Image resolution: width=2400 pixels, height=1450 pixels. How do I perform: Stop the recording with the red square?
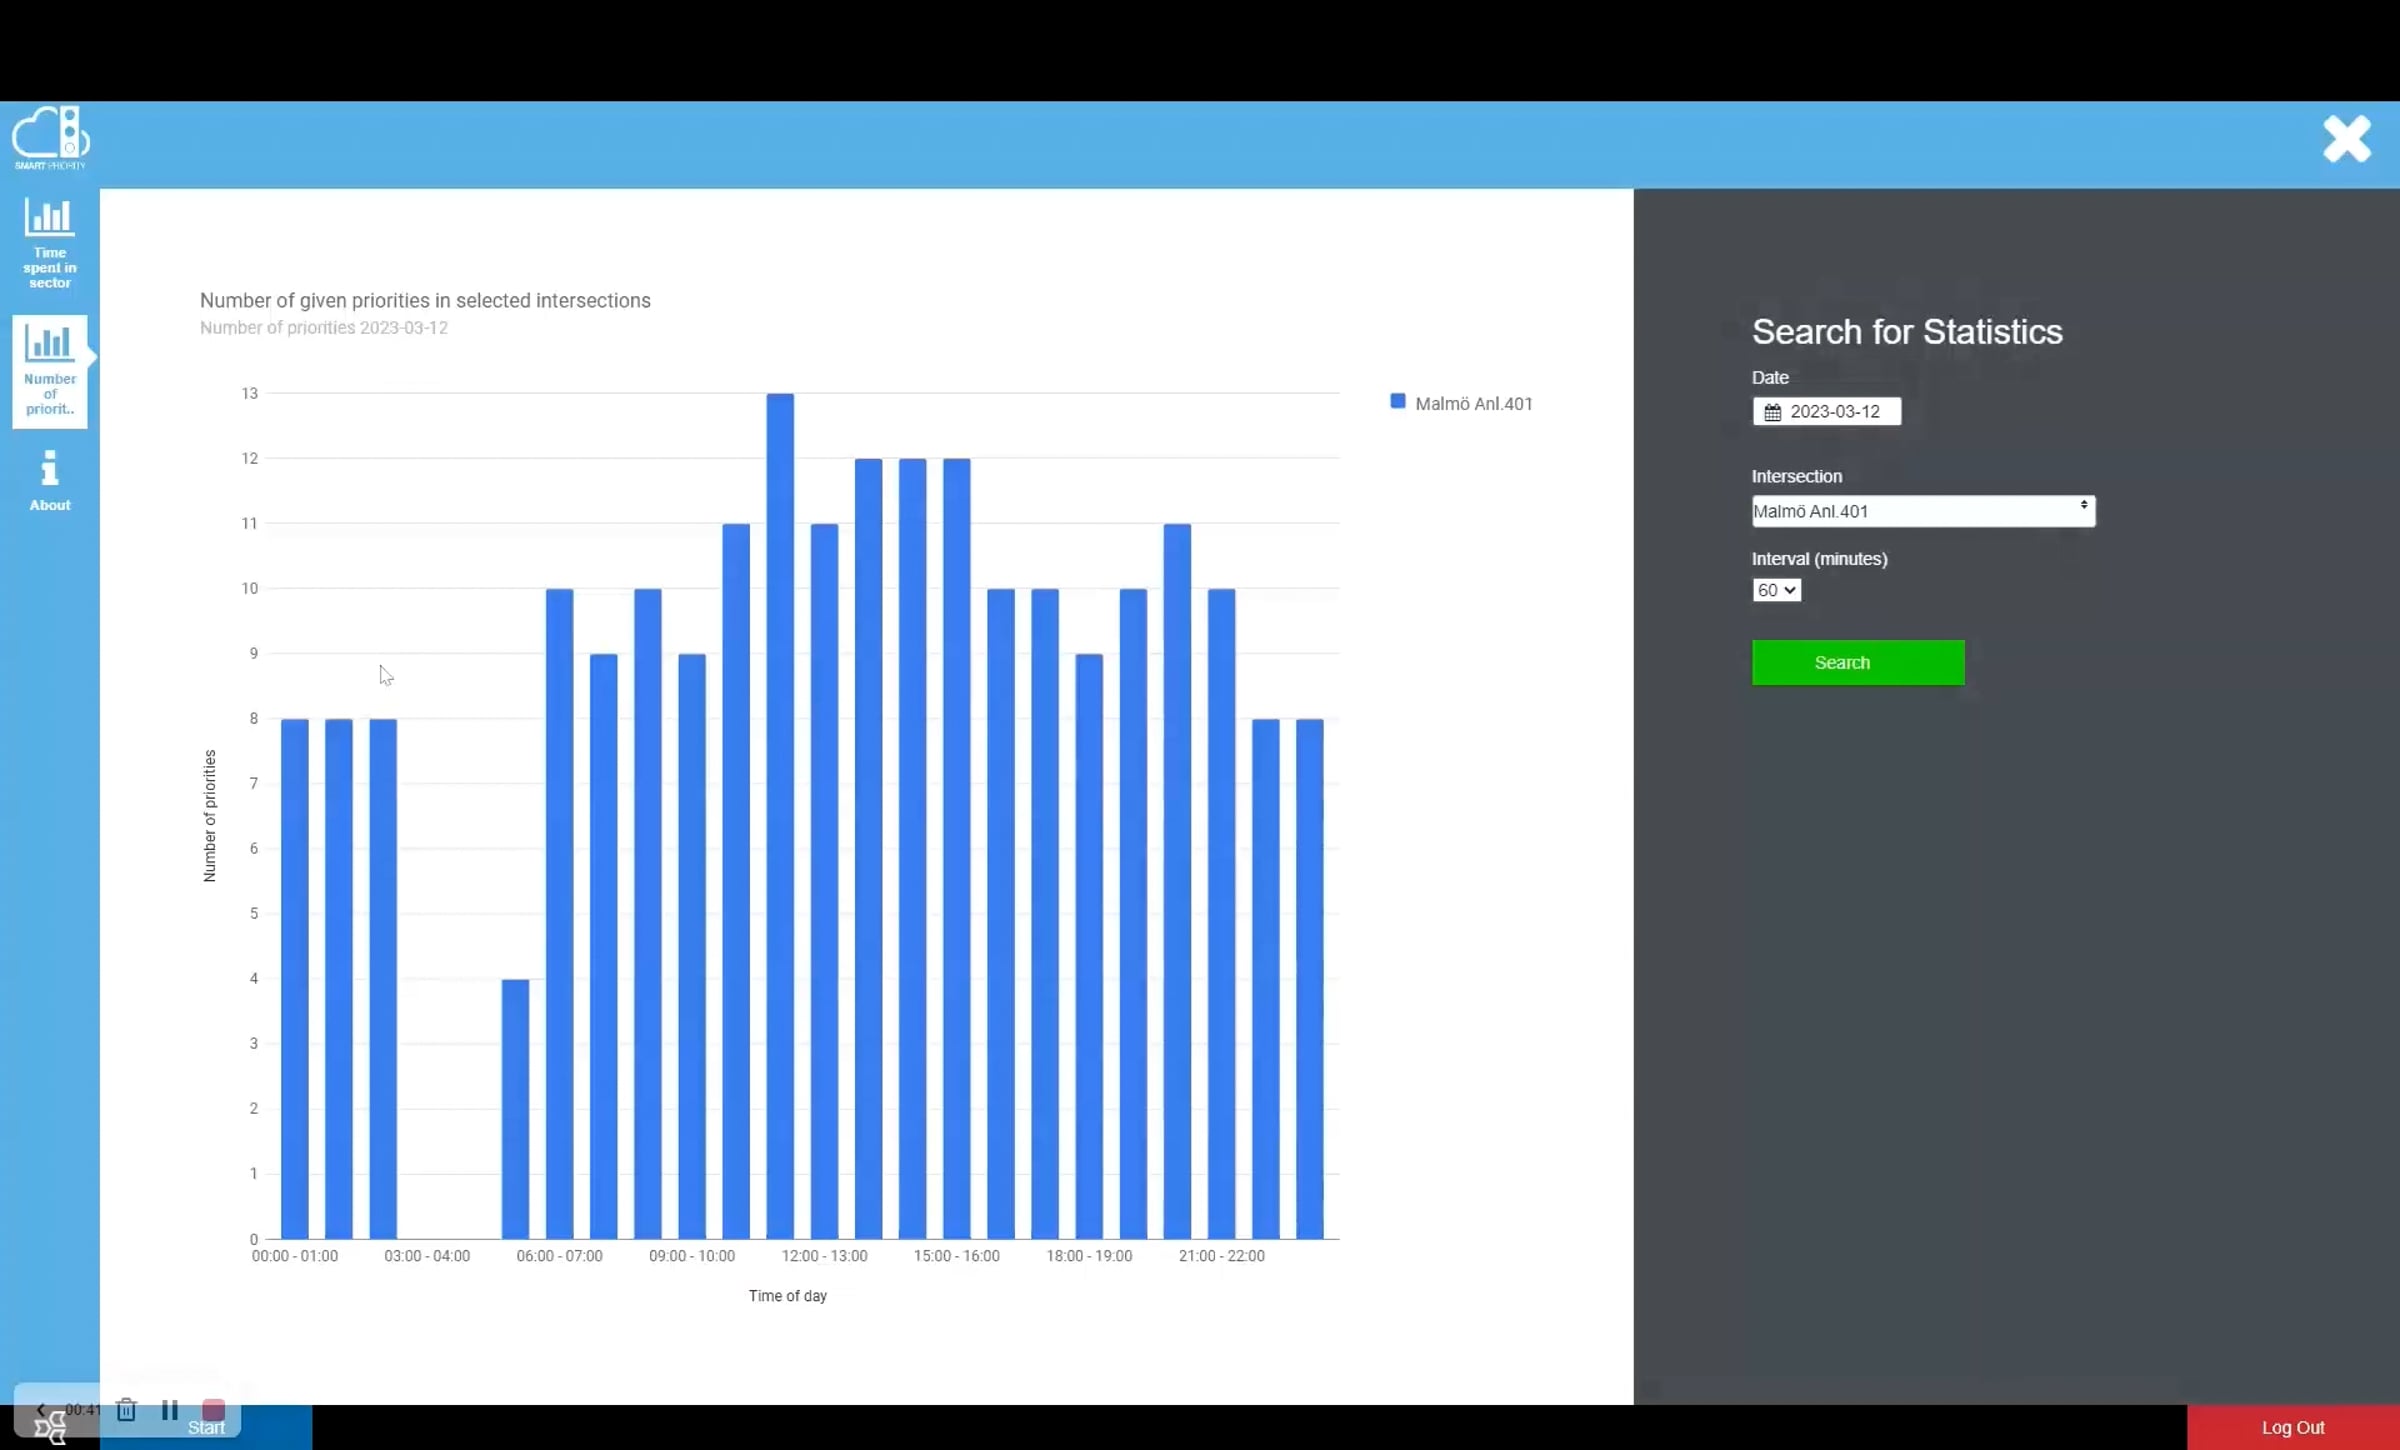[x=213, y=1409]
